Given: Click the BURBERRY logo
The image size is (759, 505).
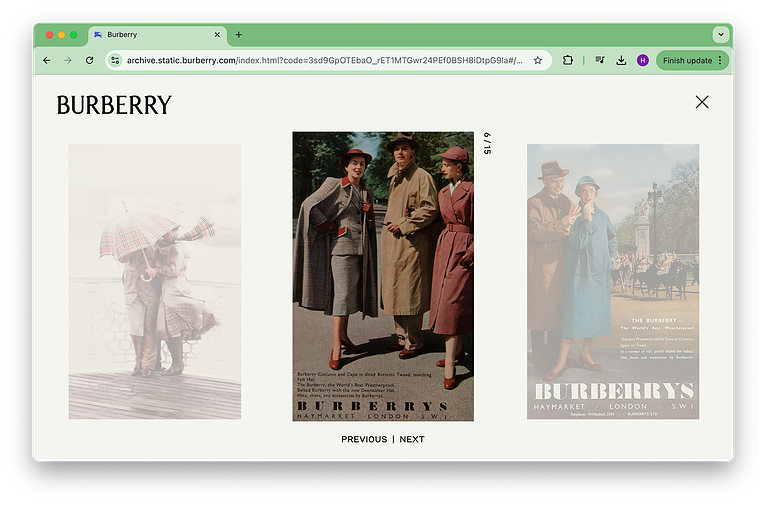Looking at the screenshot, I should coord(114,105).
